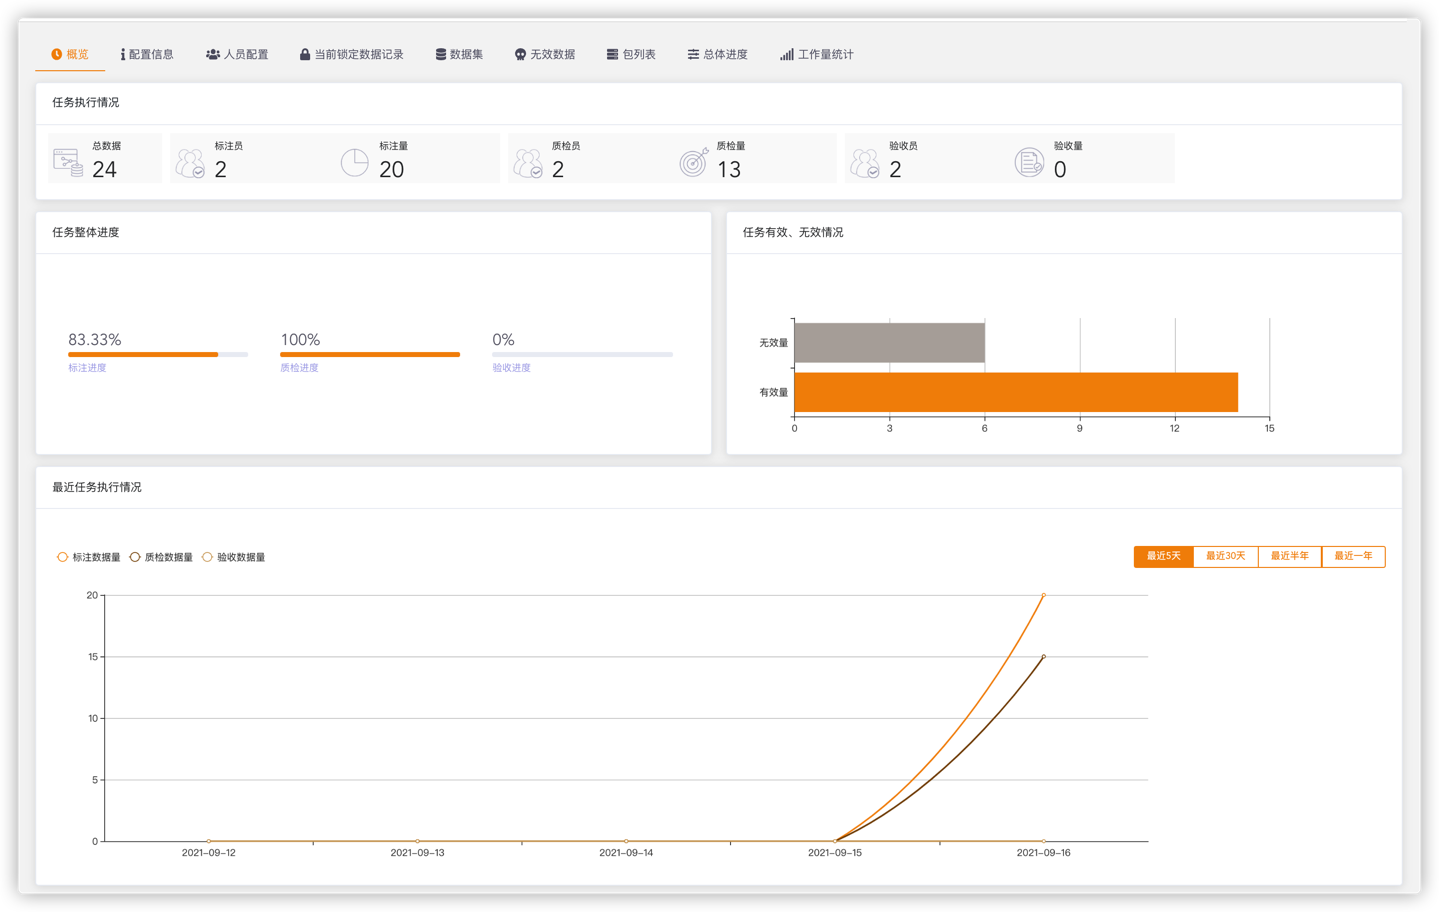Open the 人员配置 tab

tap(237, 54)
